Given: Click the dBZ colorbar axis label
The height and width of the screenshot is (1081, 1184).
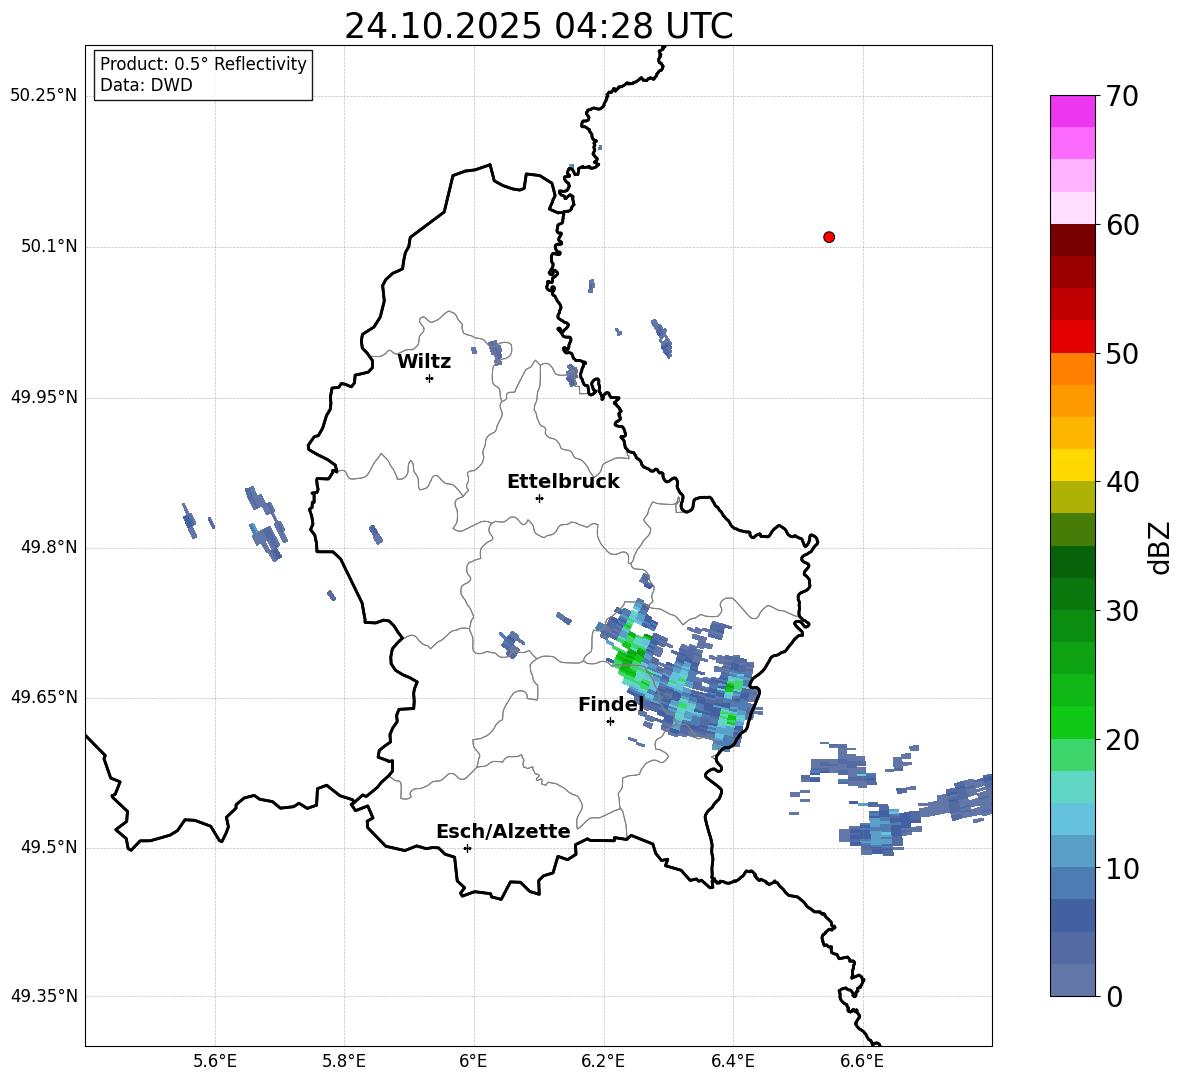Looking at the screenshot, I should click(1160, 547).
